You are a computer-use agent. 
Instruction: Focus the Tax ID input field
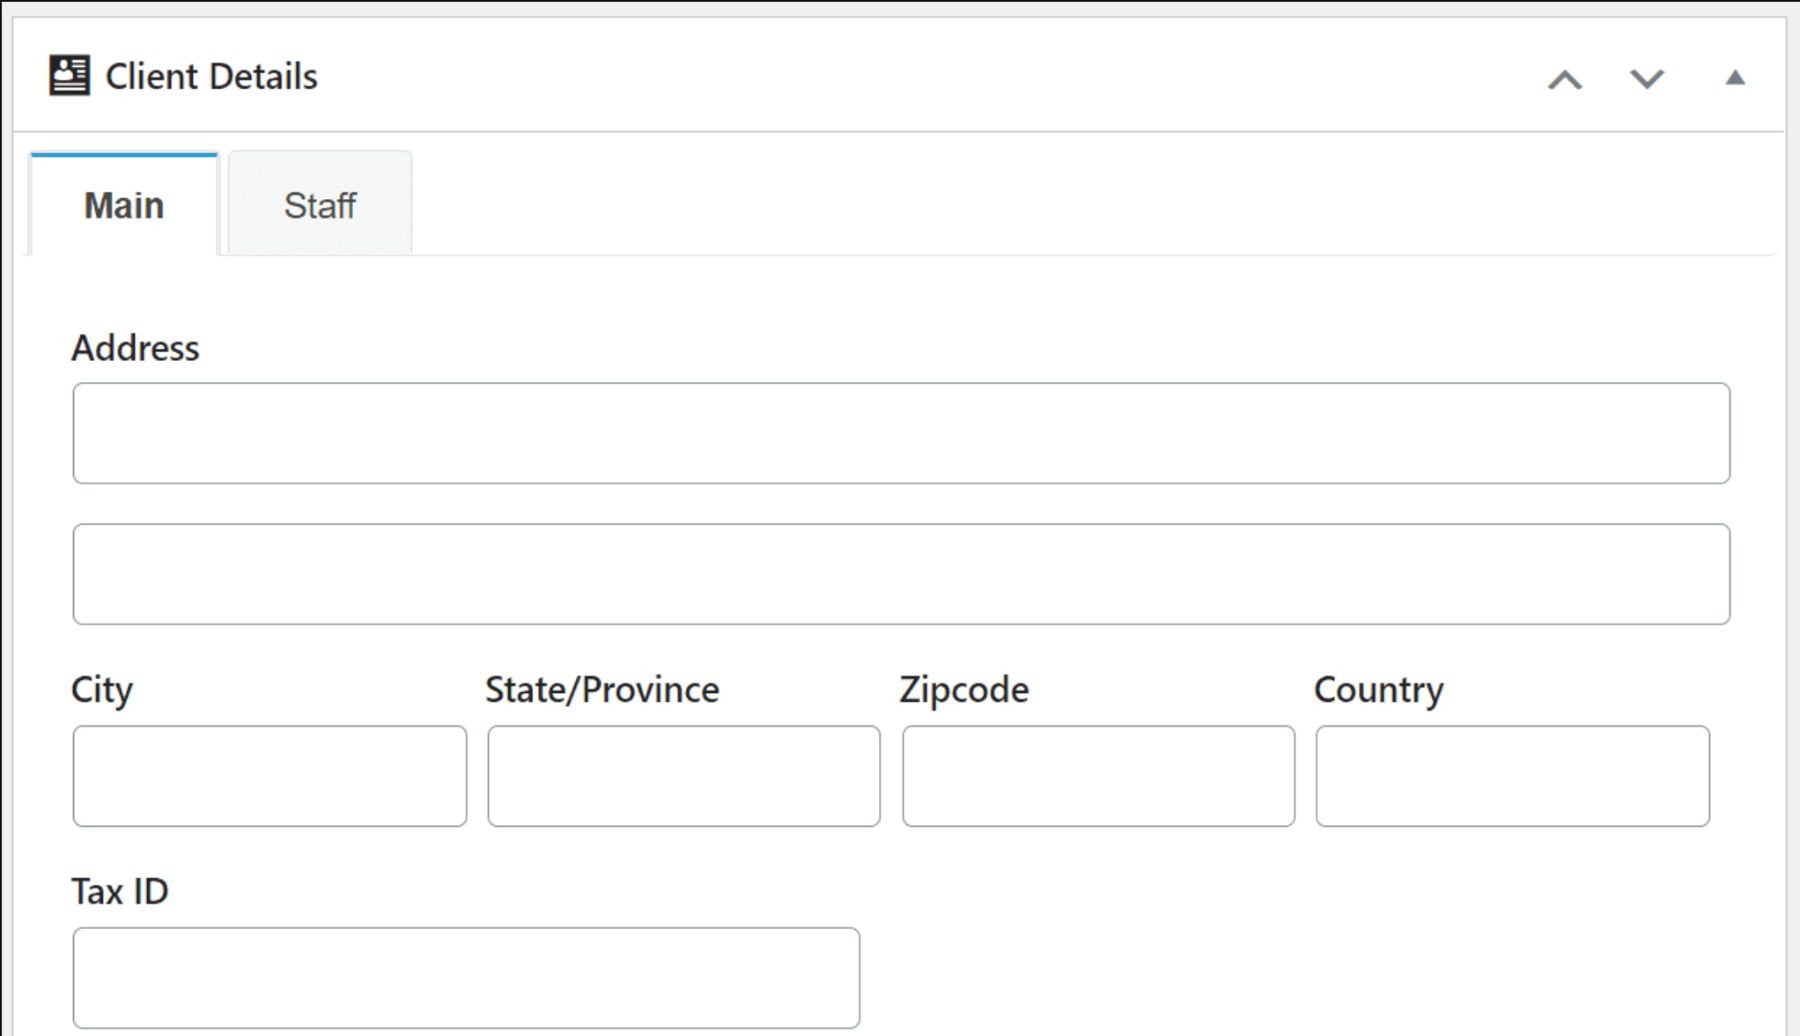(x=464, y=977)
